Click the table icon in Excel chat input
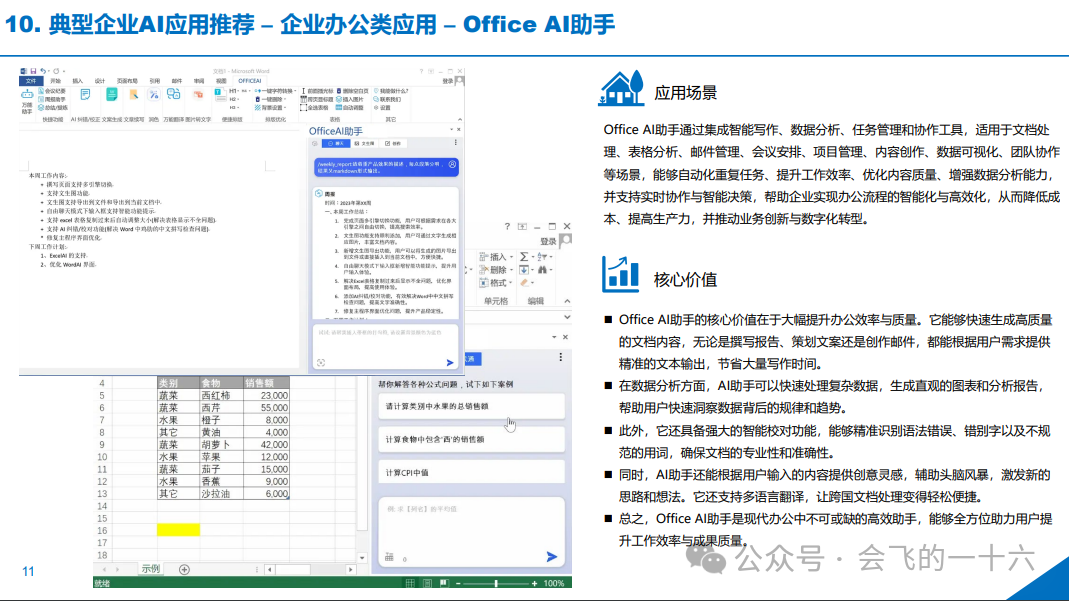This screenshot has height=601, width=1069. pyautogui.click(x=389, y=557)
